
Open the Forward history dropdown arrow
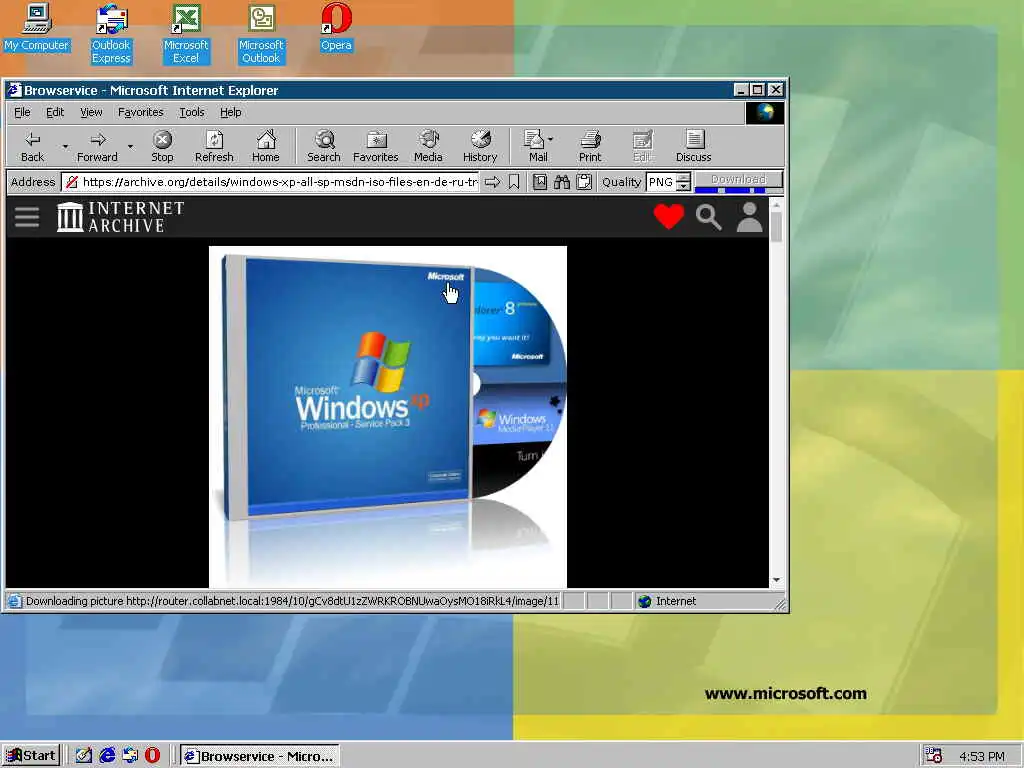(130, 146)
